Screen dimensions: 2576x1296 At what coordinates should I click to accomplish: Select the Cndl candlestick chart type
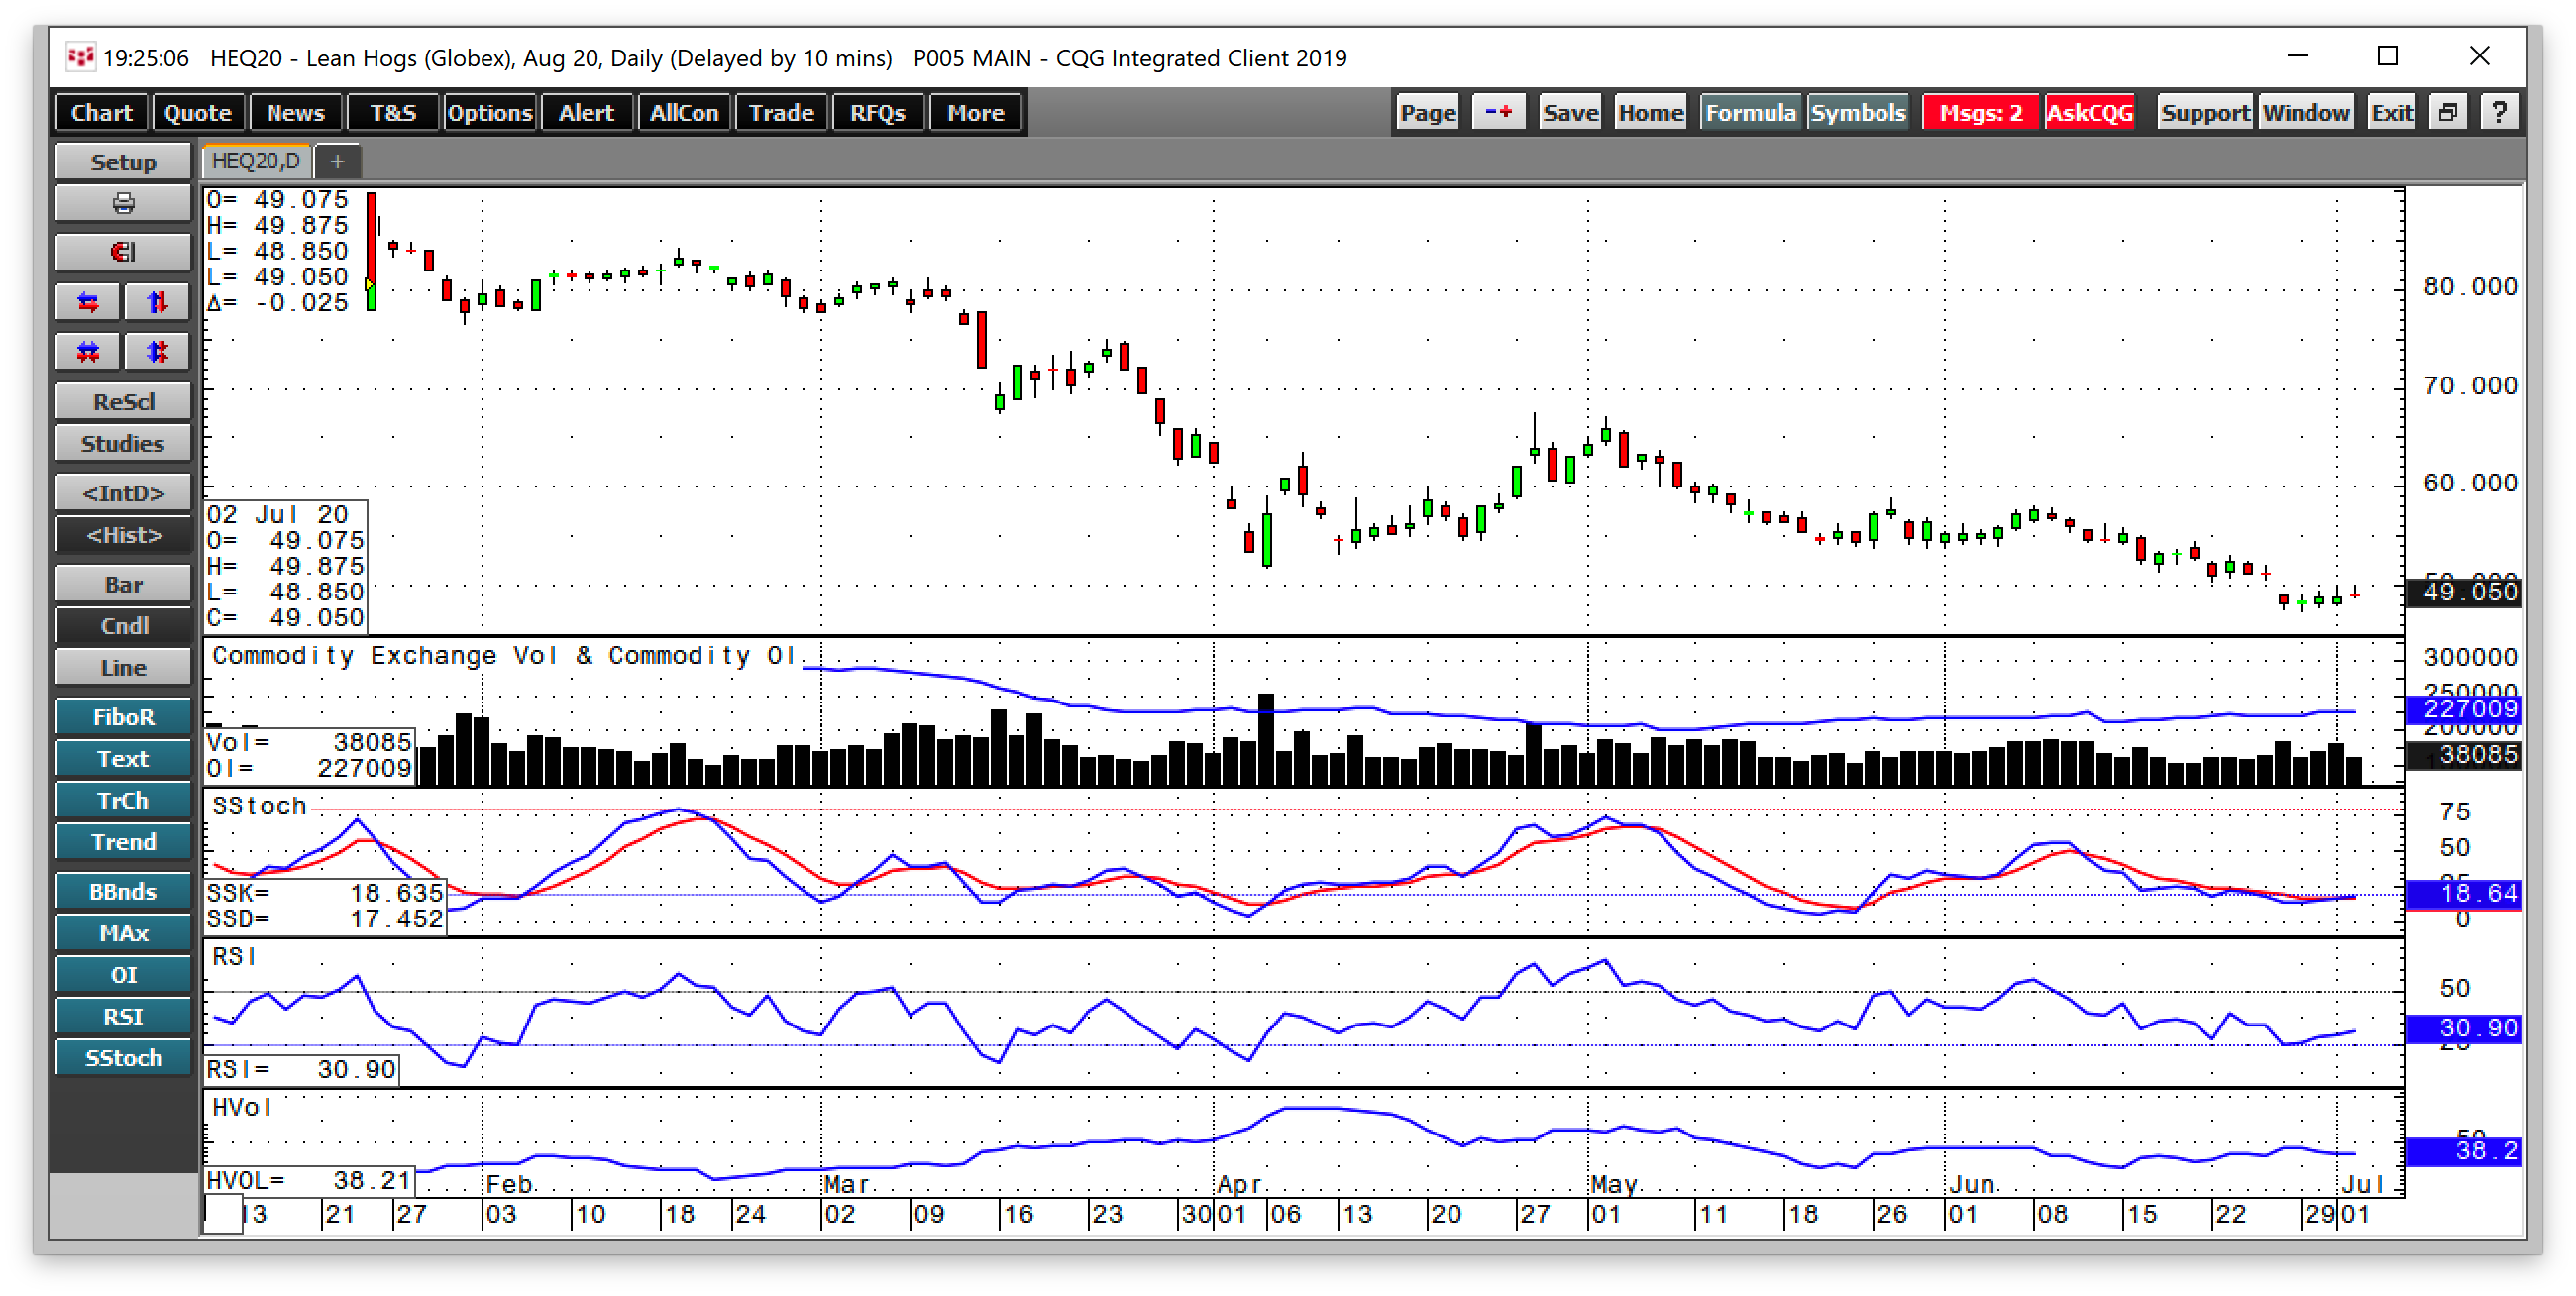(x=123, y=626)
